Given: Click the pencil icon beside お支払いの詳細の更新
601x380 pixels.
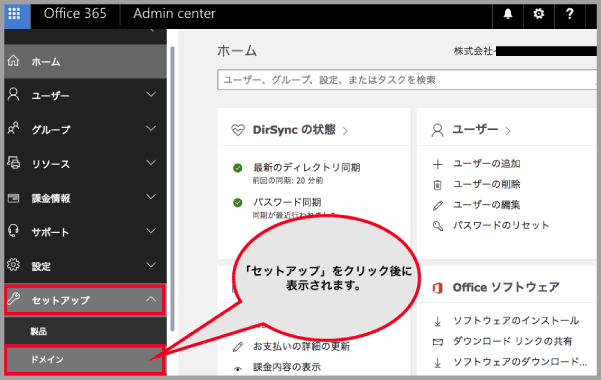Looking at the screenshot, I should click(x=238, y=347).
